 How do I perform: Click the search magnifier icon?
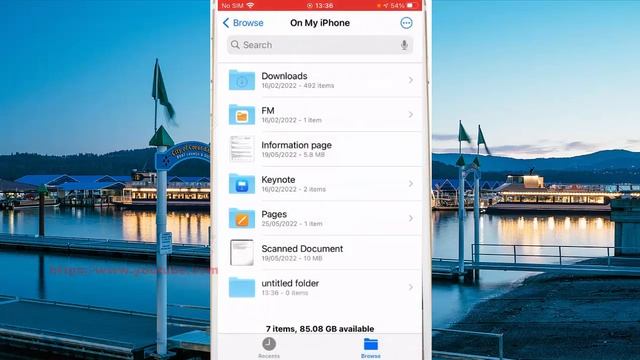pyautogui.click(x=235, y=44)
